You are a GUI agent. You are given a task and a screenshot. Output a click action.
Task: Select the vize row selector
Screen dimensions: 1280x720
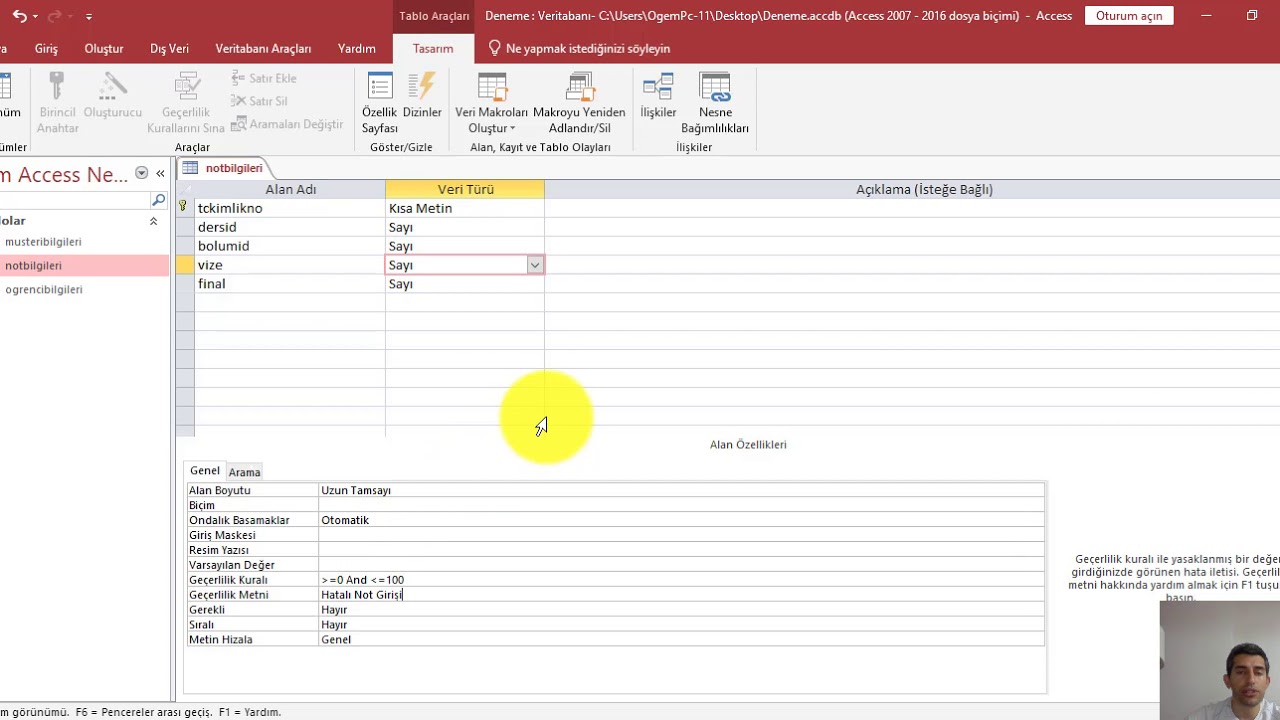[184, 265]
